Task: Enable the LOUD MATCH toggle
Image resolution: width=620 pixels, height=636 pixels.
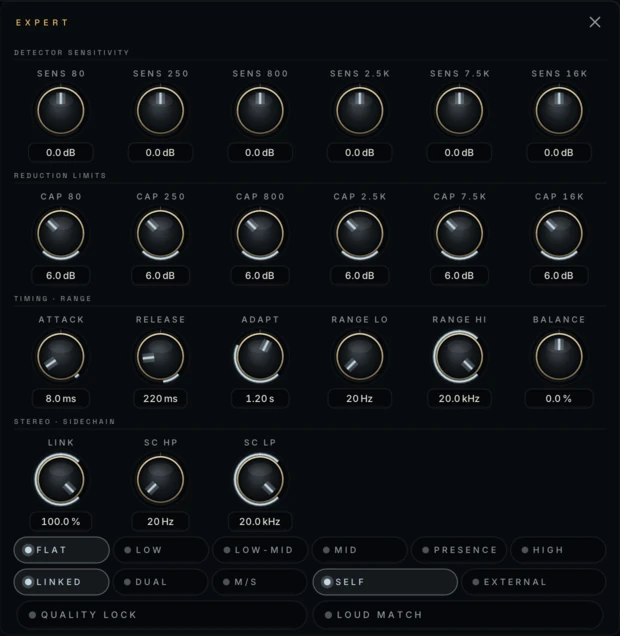Action: [x=458, y=615]
